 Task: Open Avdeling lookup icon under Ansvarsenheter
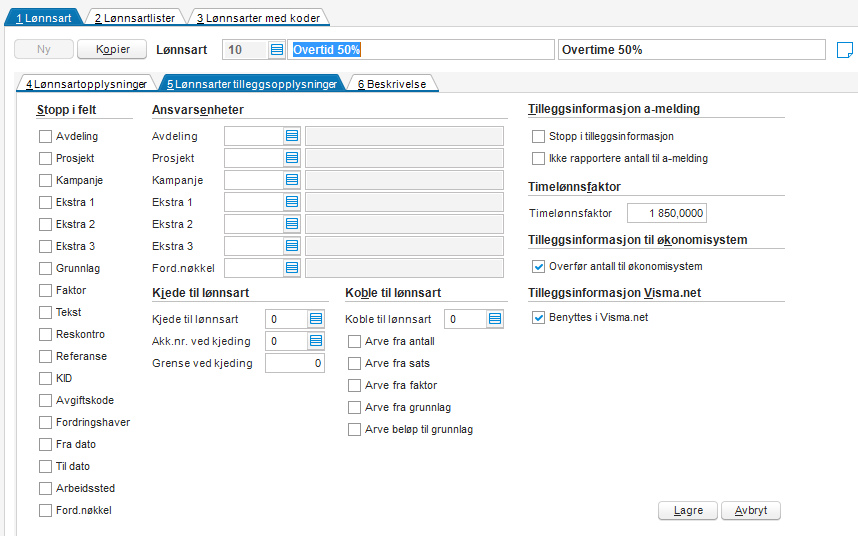(x=292, y=136)
